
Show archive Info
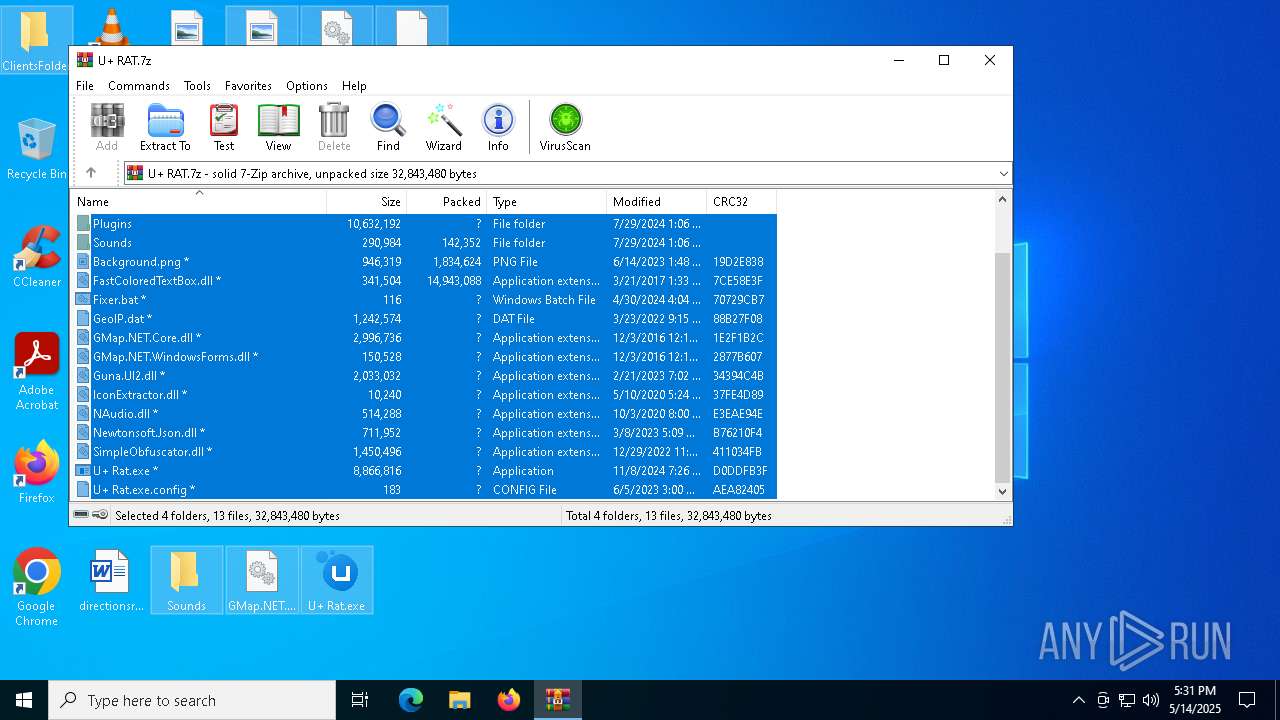coord(498,127)
